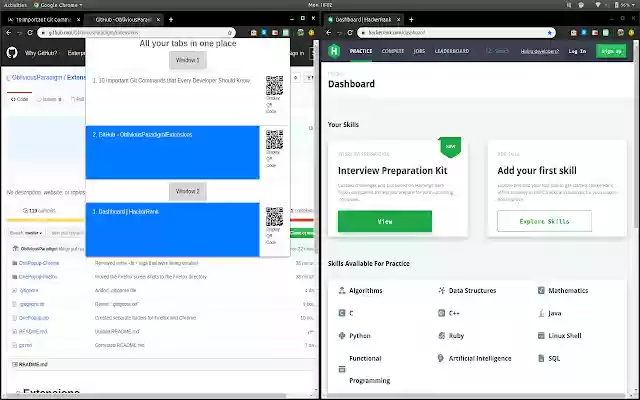
Task: Click the Explore Skills button
Action: coord(544,221)
